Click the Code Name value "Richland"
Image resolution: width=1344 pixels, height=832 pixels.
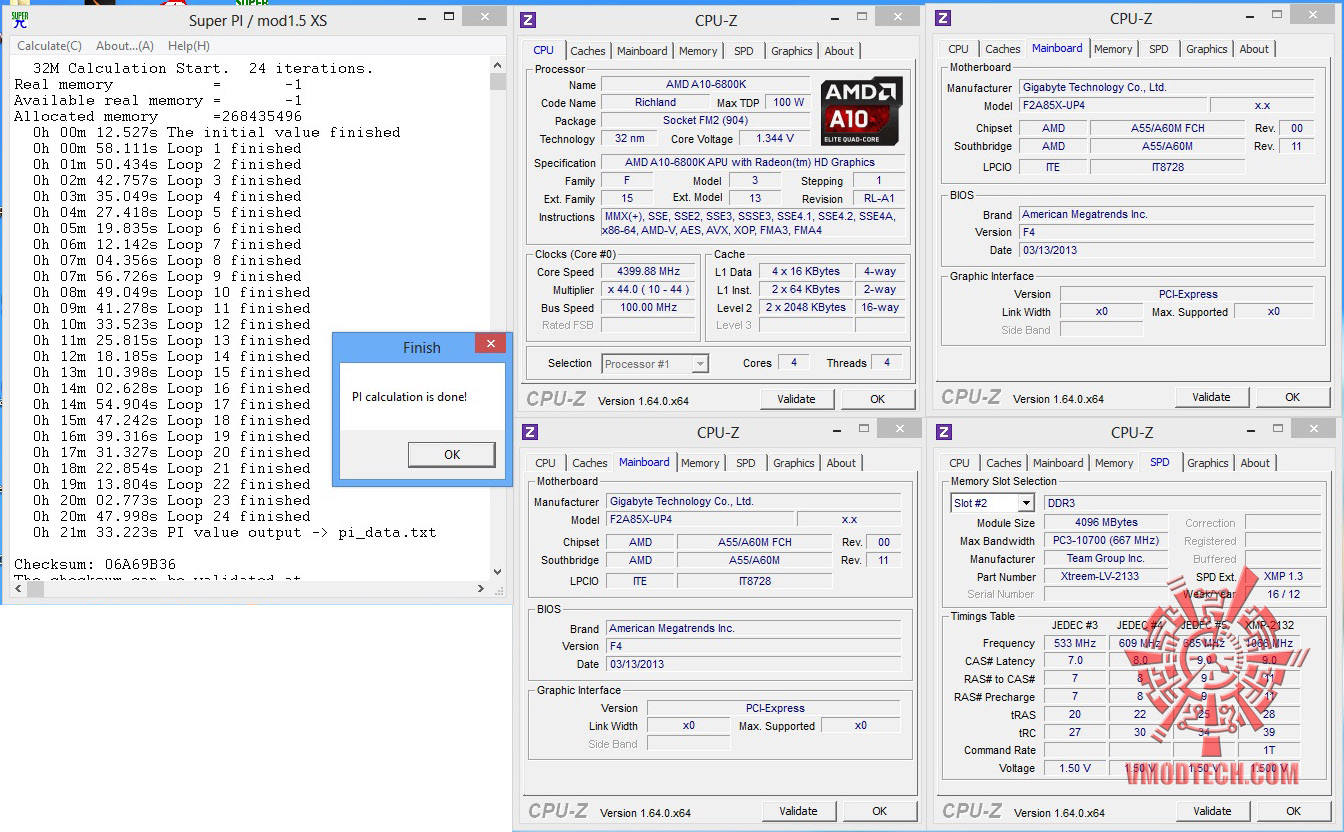pyautogui.click(x=655, y=103)
